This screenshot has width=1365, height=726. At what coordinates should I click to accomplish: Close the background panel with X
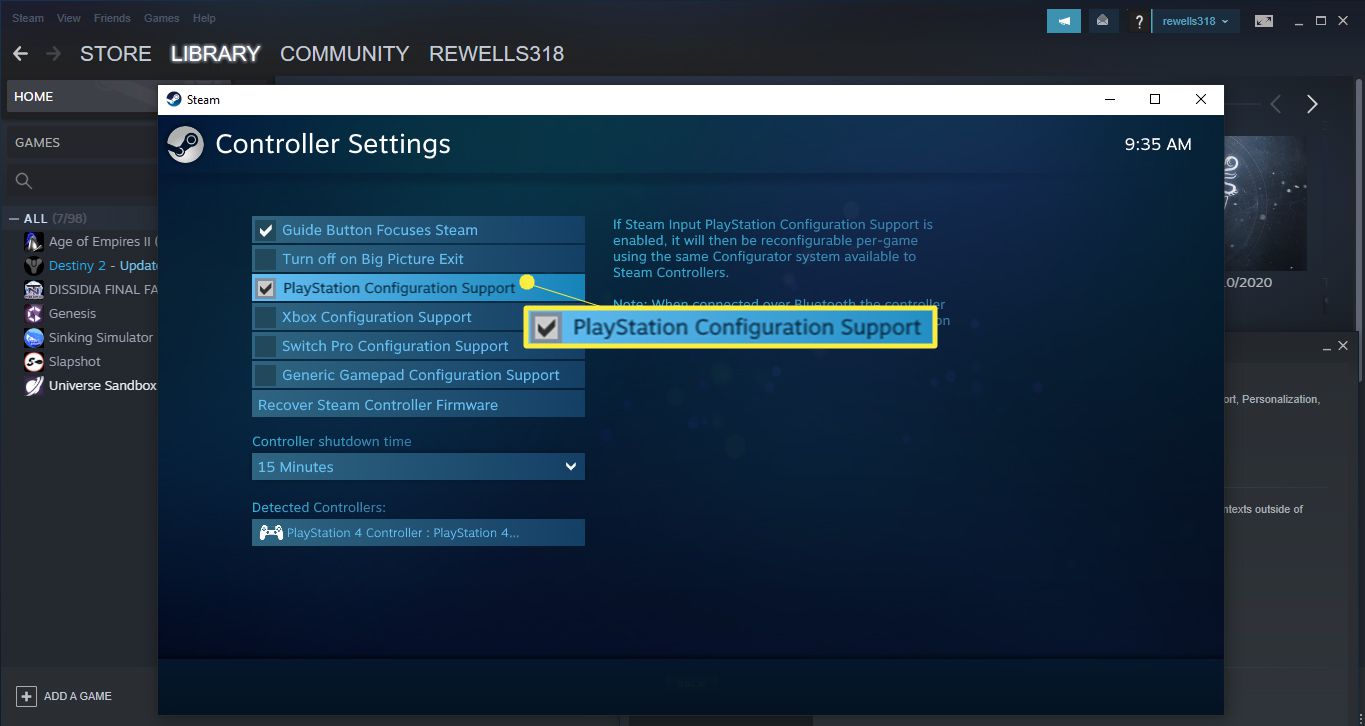click(1343, 346)
